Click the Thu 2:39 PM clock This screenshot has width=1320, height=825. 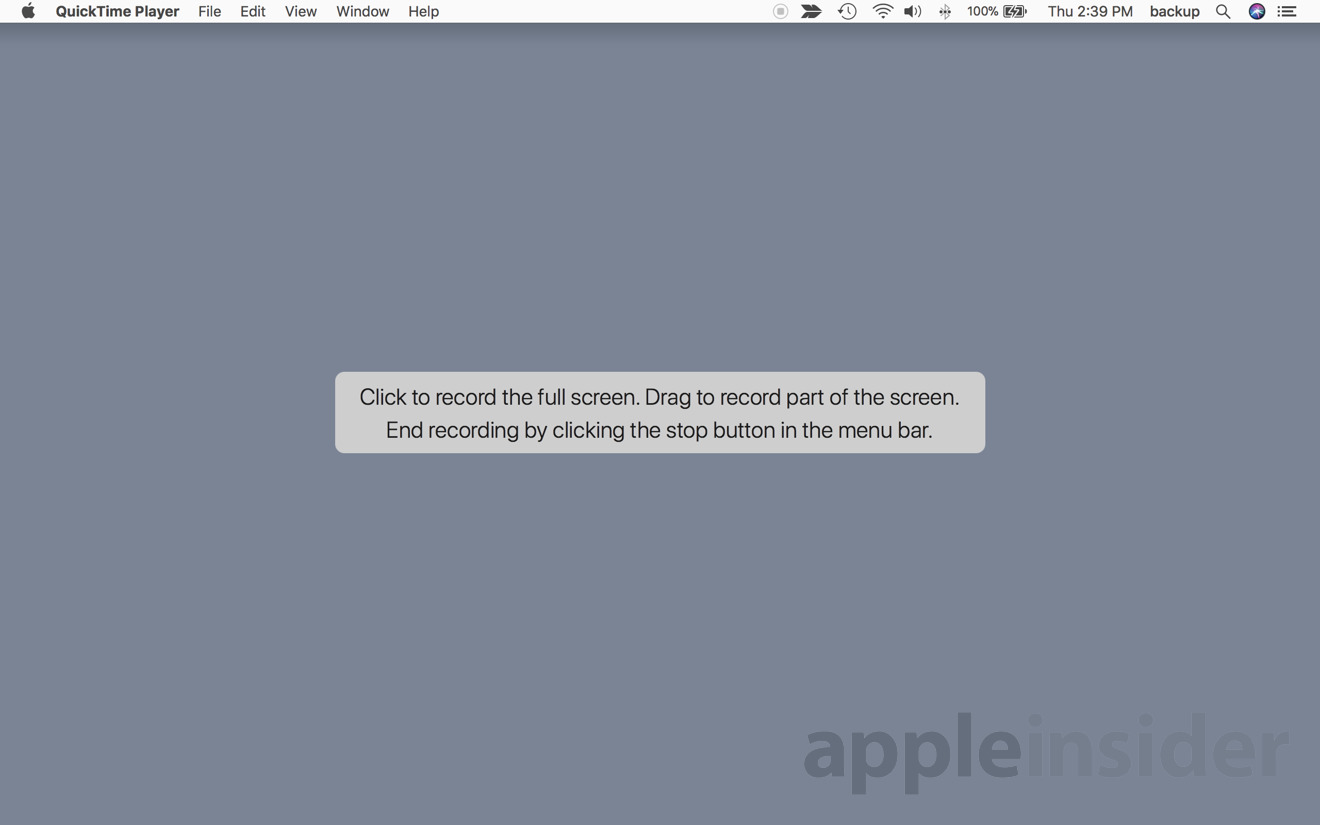click(x=1090, y=11)
